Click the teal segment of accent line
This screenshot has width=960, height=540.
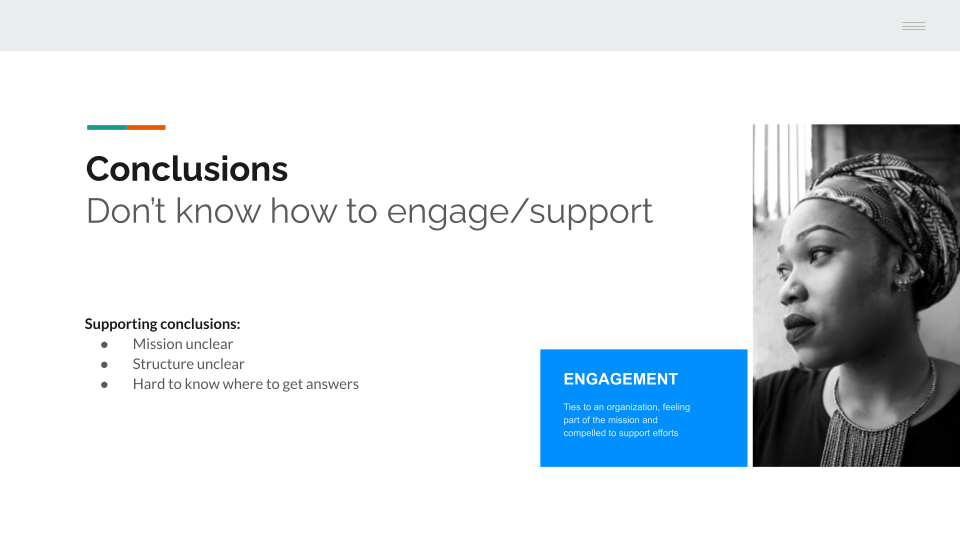(107, 127)
